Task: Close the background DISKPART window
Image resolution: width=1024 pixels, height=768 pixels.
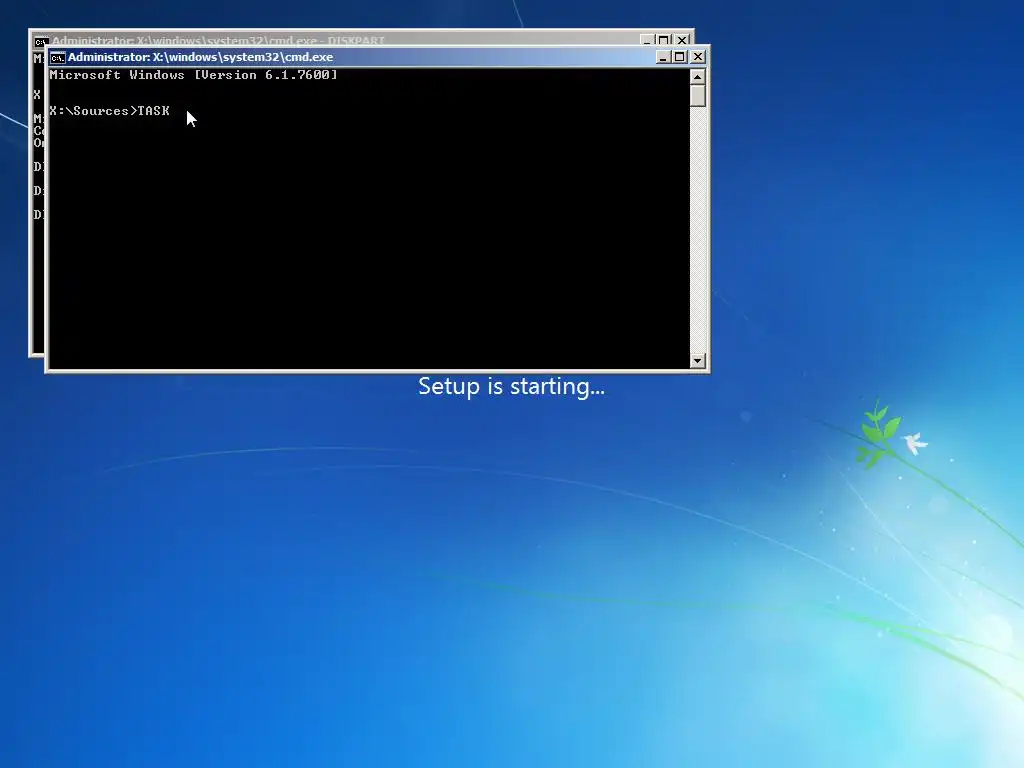Action: click(x=682, y=40)
